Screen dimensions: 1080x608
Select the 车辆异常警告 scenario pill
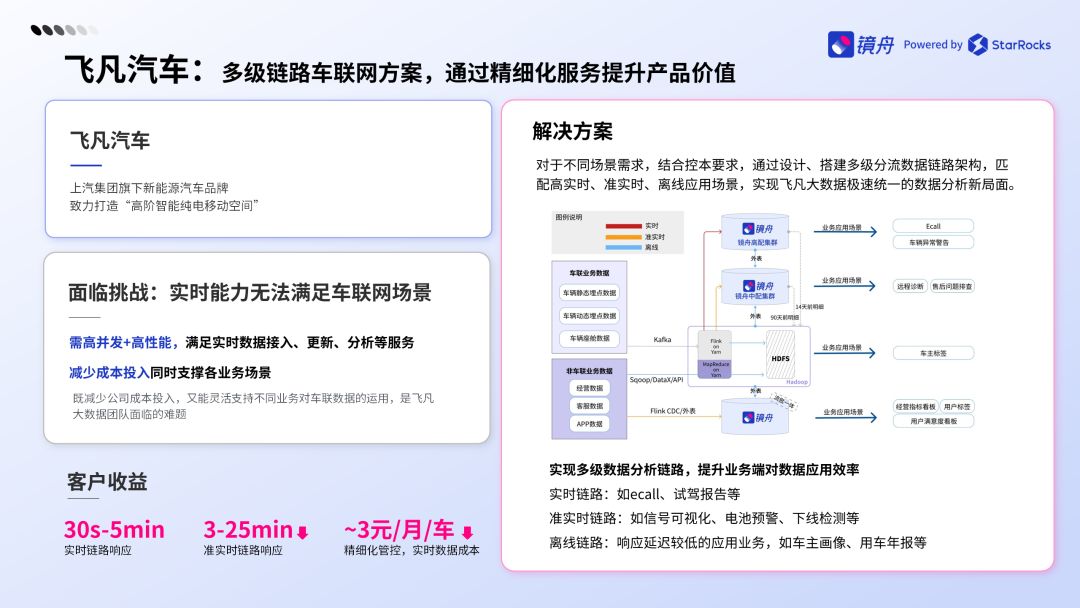coord(933,242)
